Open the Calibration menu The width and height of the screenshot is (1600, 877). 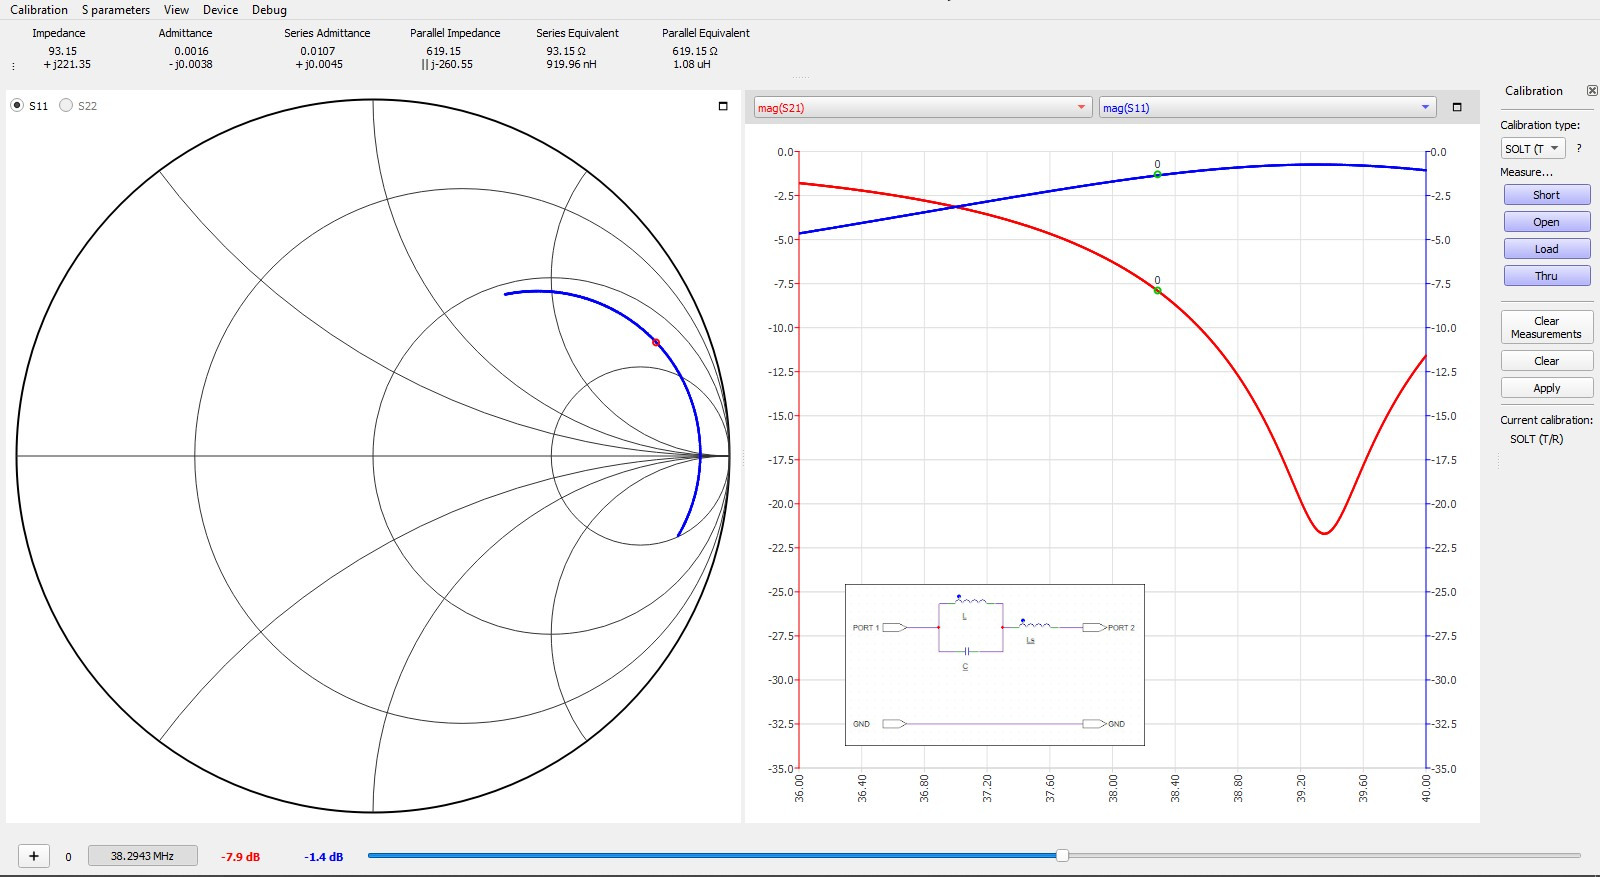pyautogui.click(x=39, y=10)
